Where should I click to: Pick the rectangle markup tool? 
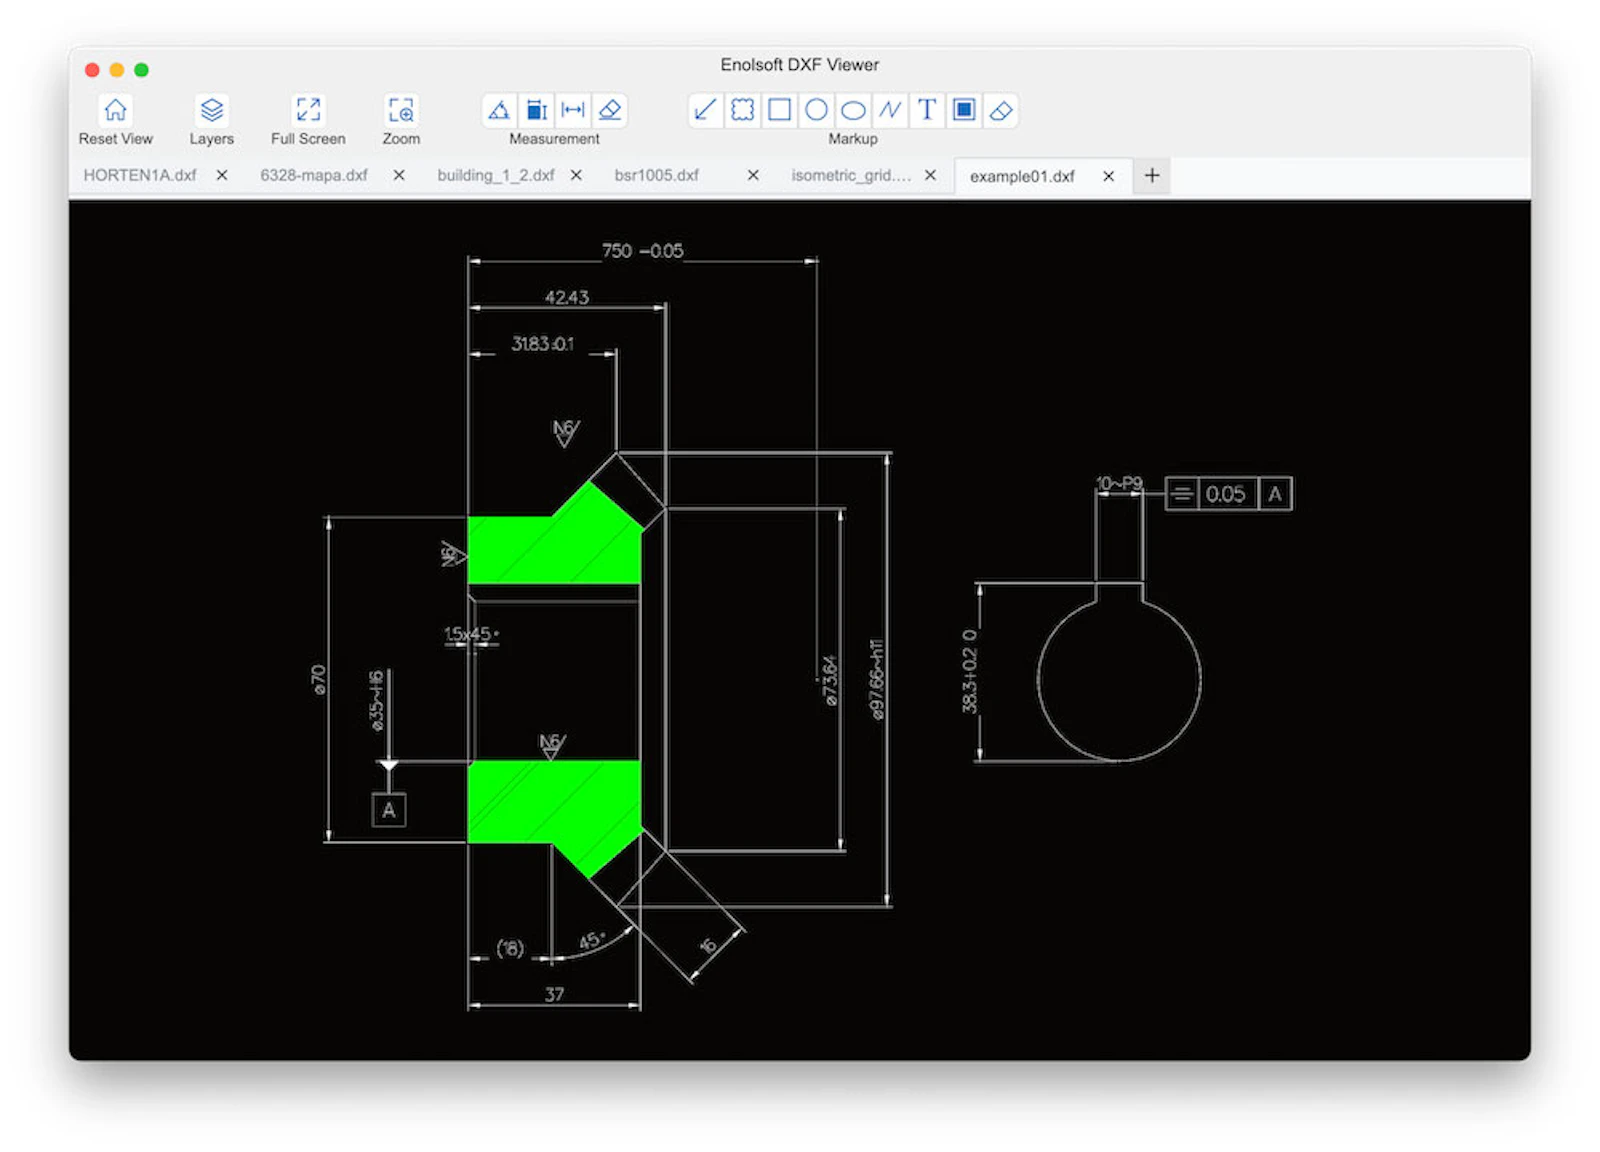[780, 110]
